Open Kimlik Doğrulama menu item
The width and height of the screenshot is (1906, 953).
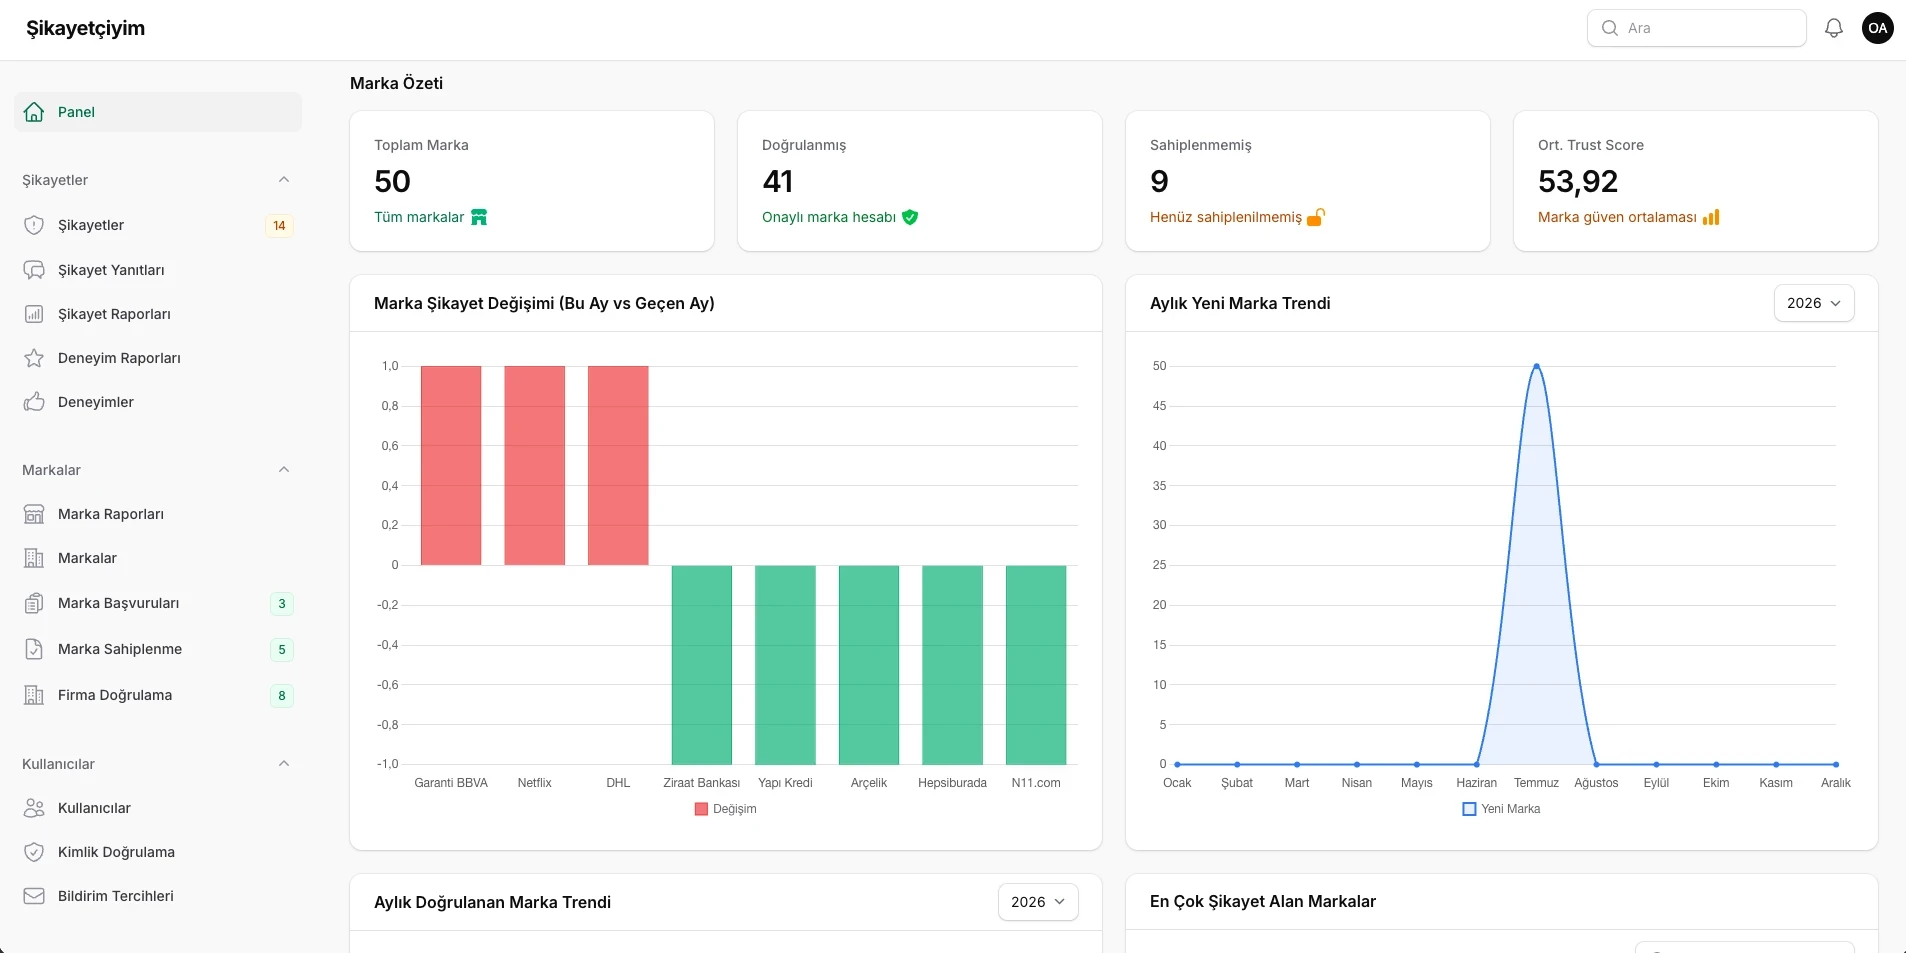tap(158, 852)
